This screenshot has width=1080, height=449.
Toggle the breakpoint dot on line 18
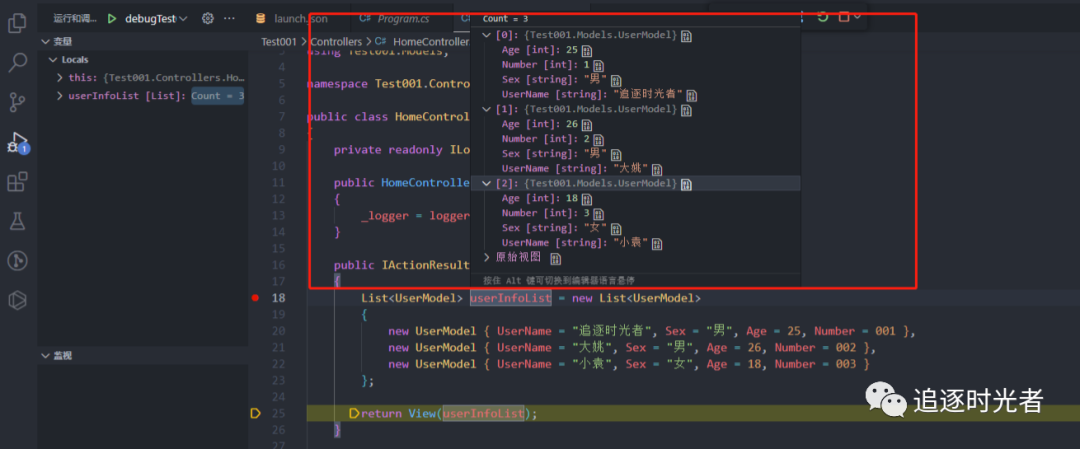pyautogui.click(x=256, y=298)
